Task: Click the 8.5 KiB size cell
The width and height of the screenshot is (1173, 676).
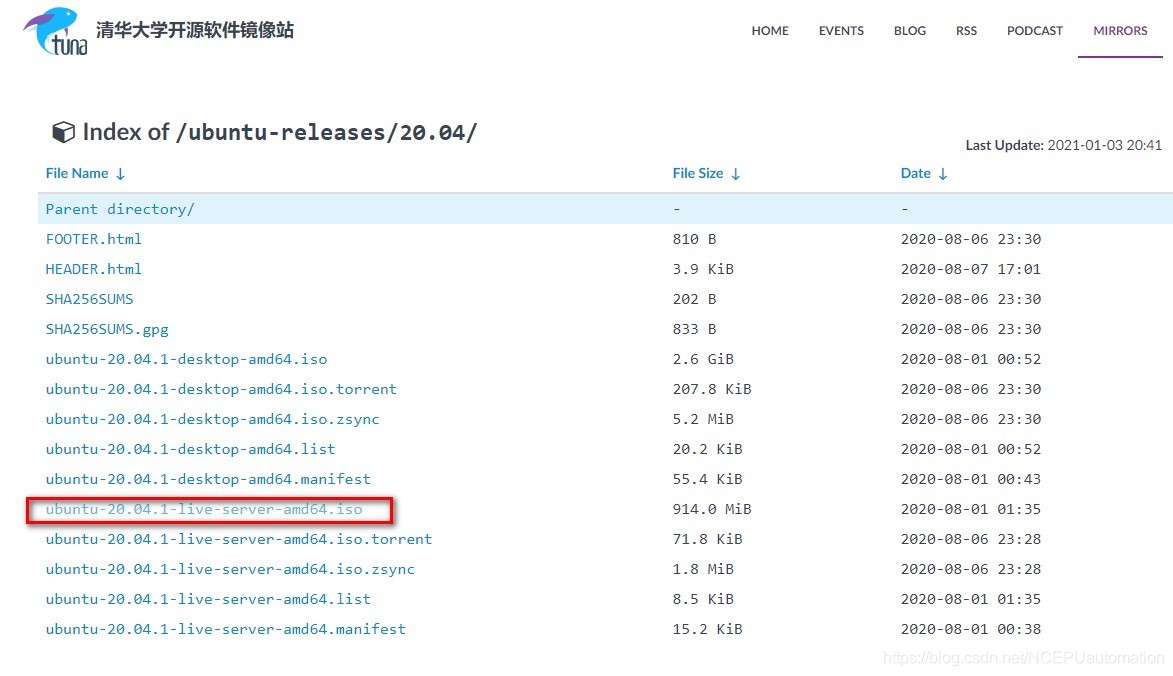Action: pos(702,599)
